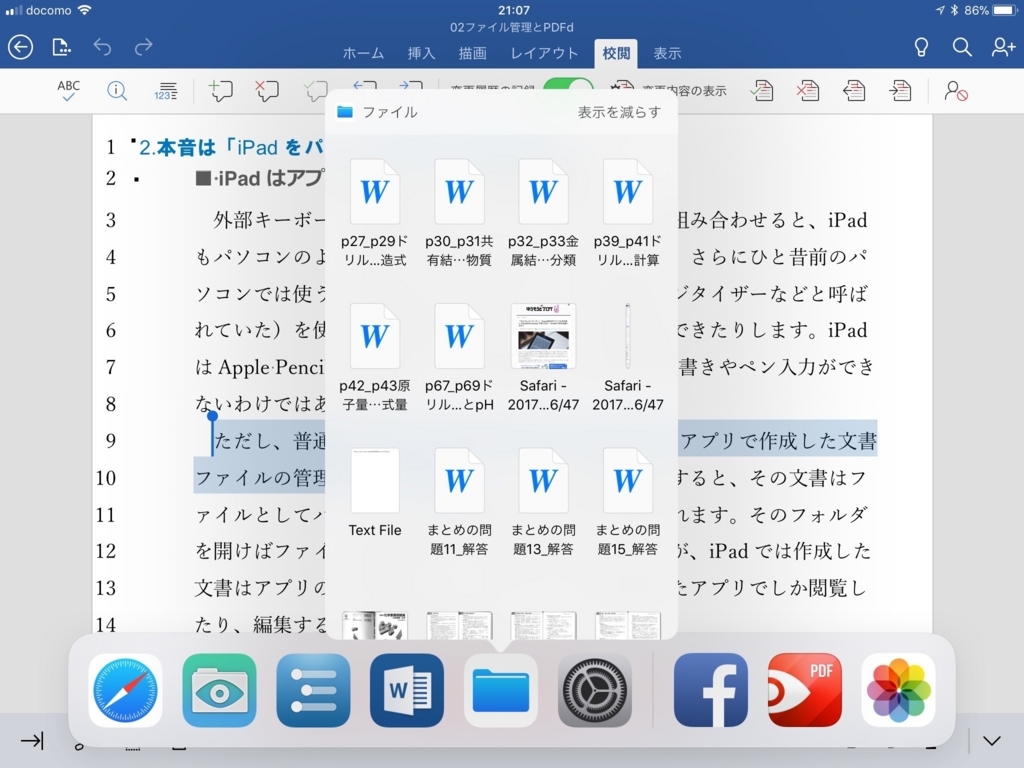Undo the last action
This screenshot has width=1024, height=768.
point(102,47)
